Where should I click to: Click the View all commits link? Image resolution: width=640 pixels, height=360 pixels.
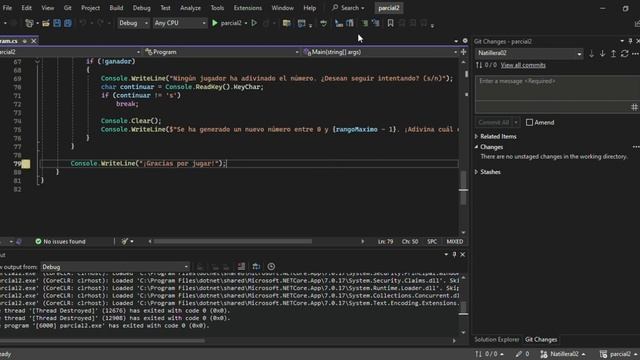pos(523,65)
